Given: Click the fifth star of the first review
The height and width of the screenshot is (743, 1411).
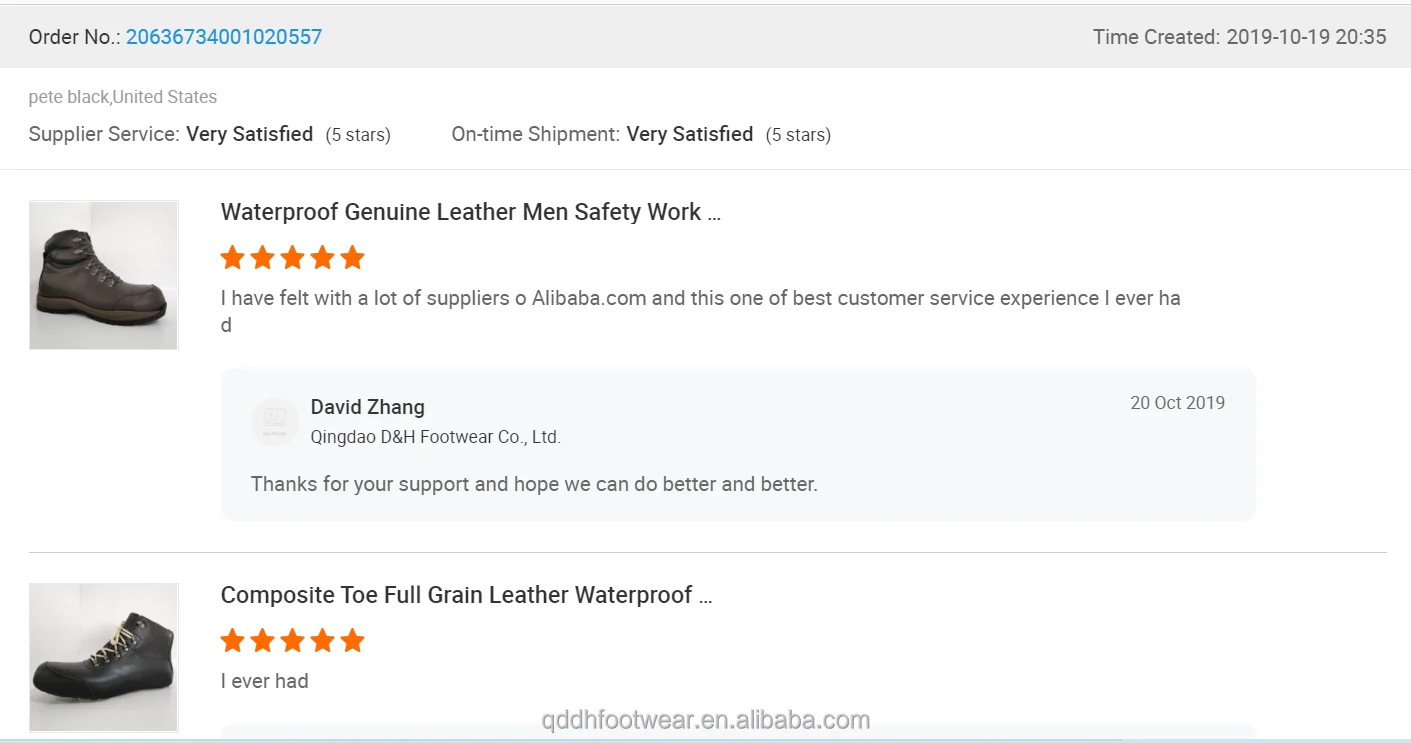Looking at the screenshot, I should coord(352,258).
